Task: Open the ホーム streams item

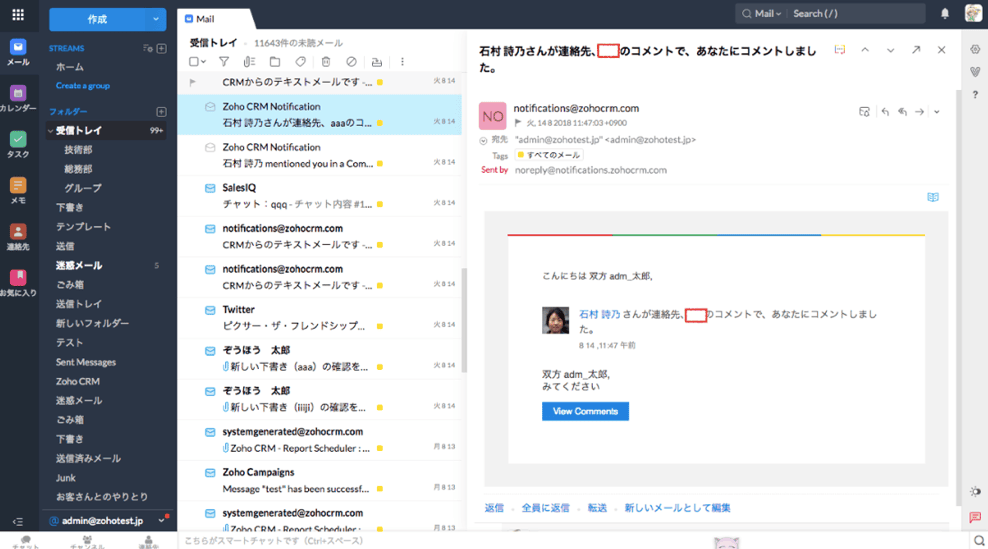Action: tap(70, 67)
